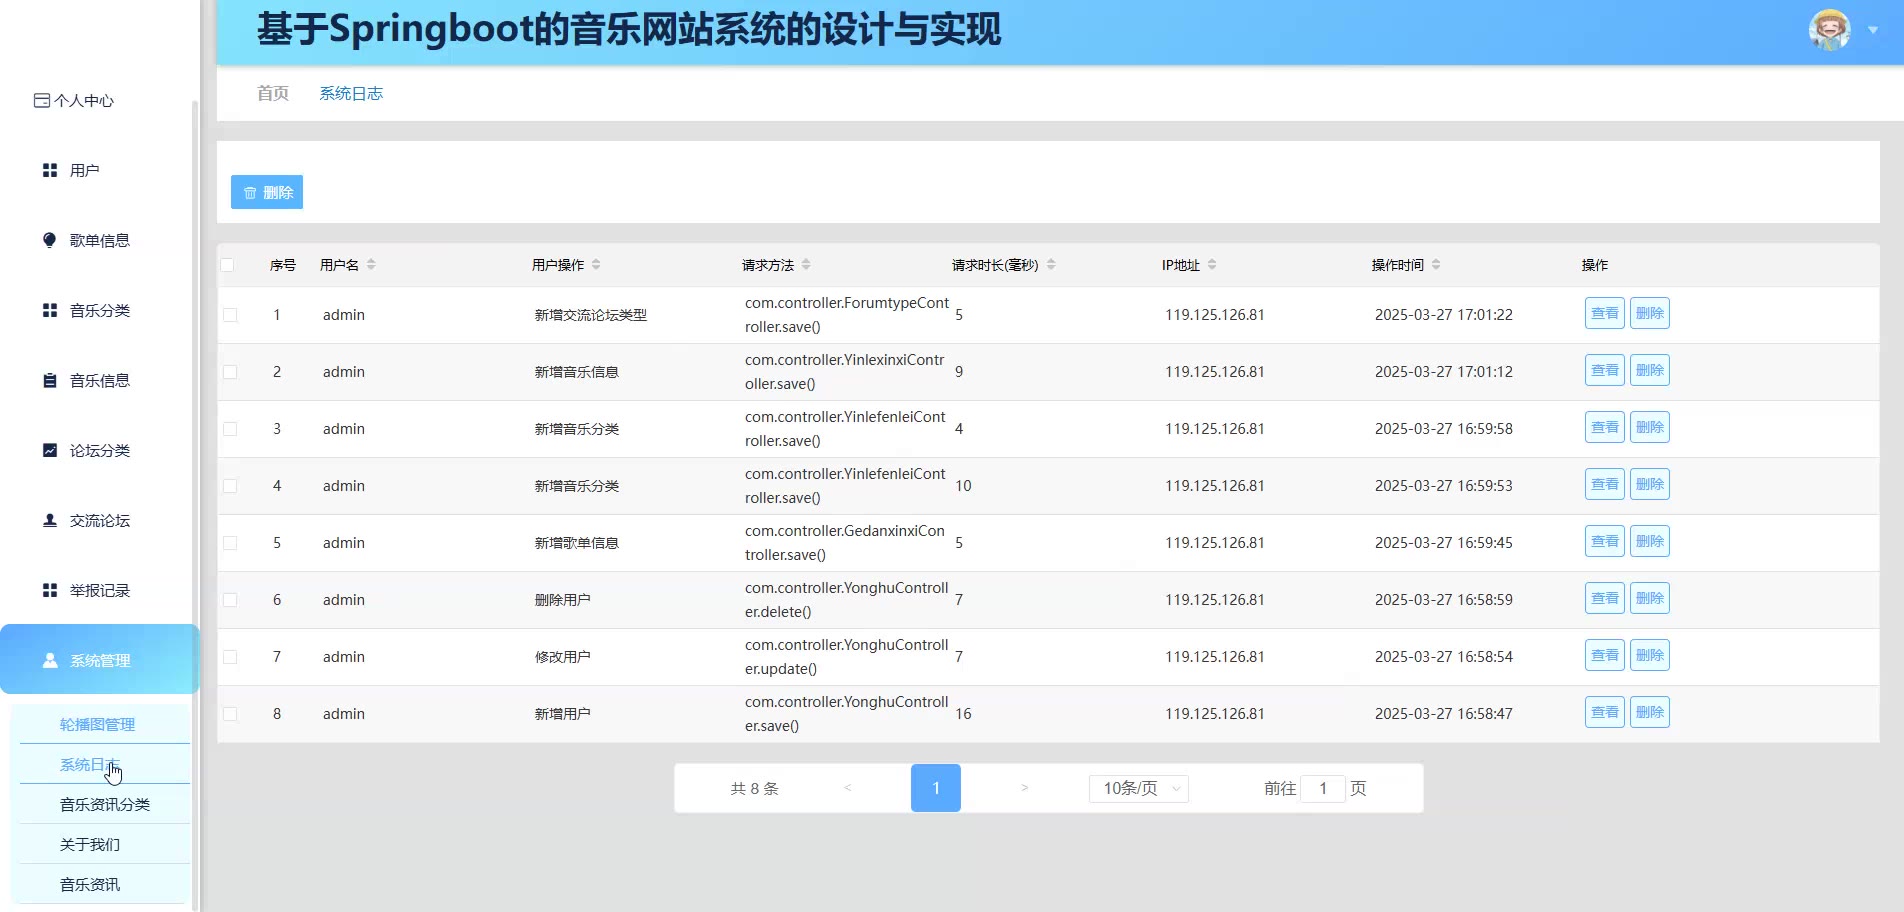
Task: Select the checkbox for the 删除用户 row
Action: (x=230, y=600)
